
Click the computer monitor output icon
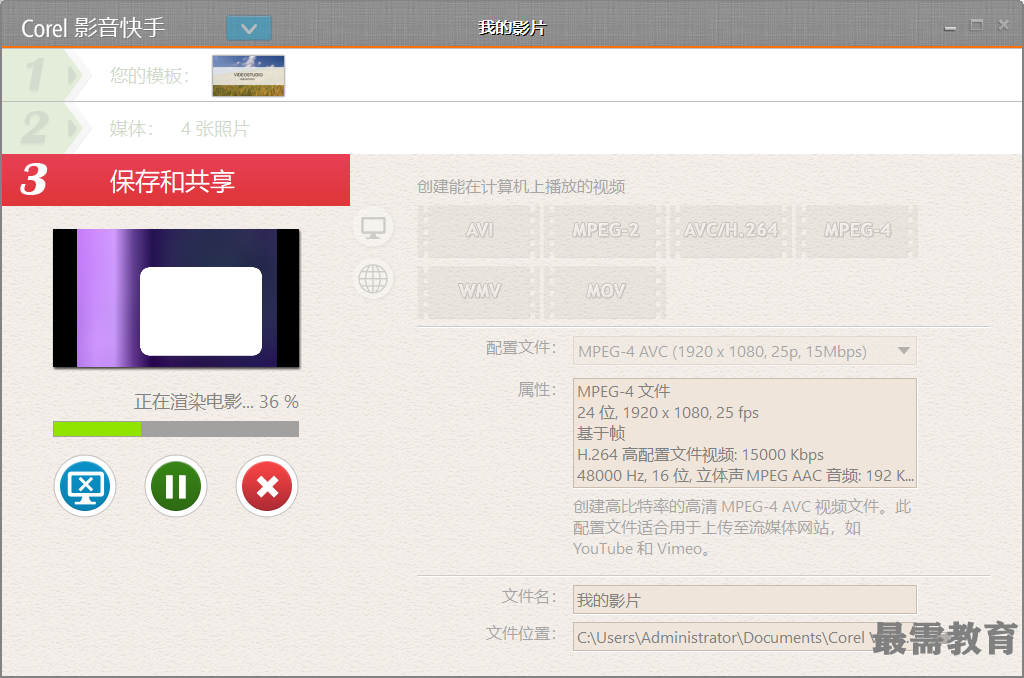[x=373, y=228]
